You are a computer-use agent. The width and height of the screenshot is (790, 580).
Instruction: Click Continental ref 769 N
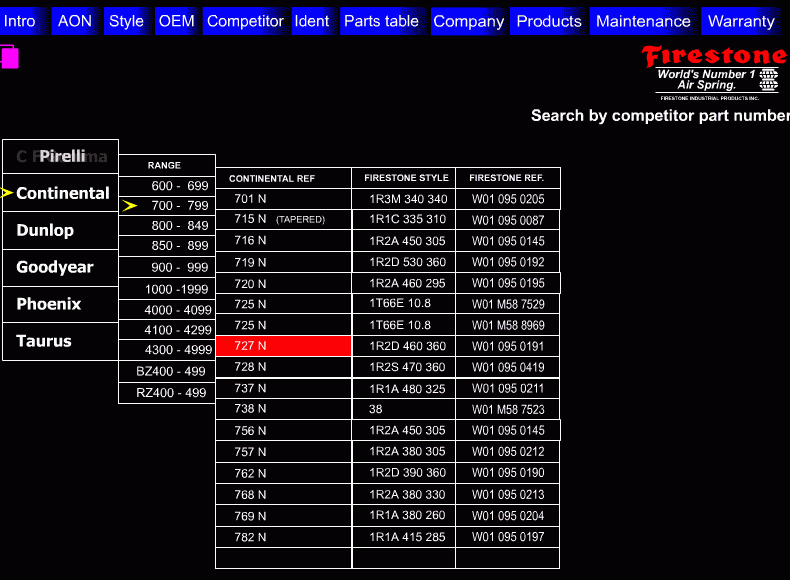click(x=284, y=515)
